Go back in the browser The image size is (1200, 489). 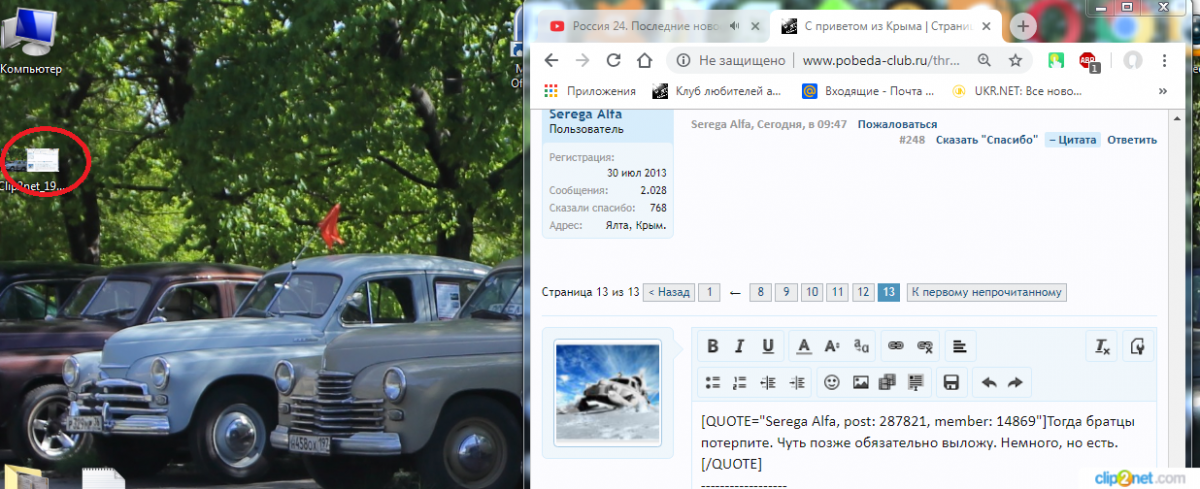[x=551, y=60]
